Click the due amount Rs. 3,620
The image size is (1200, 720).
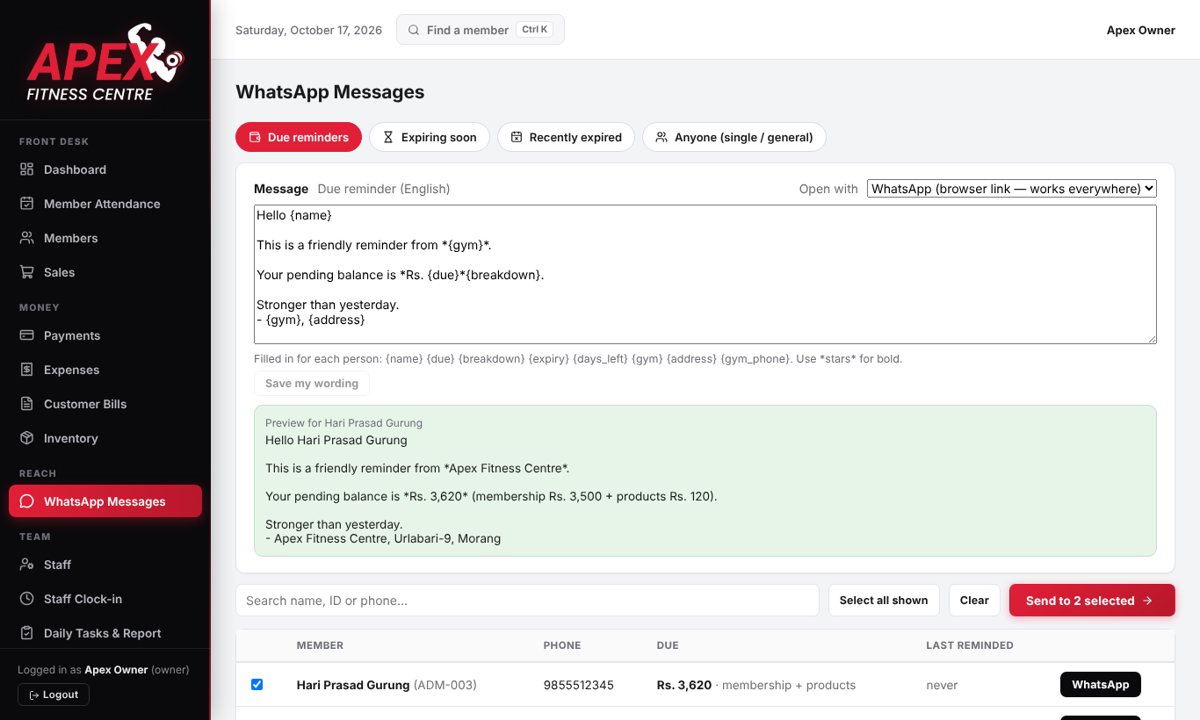click(684, 685)
